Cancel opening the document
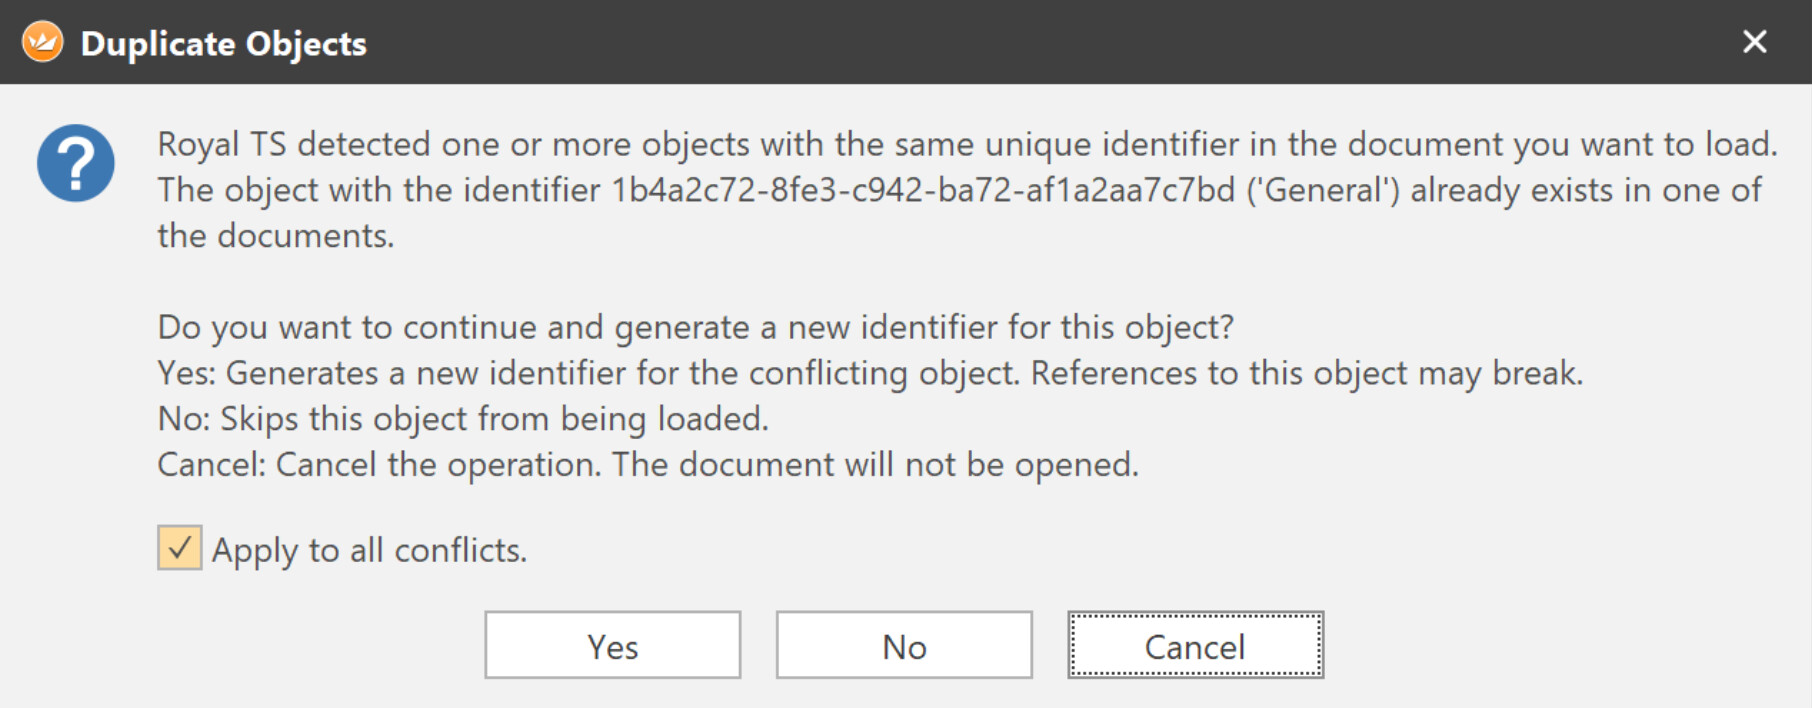 tap(1195, 646)
